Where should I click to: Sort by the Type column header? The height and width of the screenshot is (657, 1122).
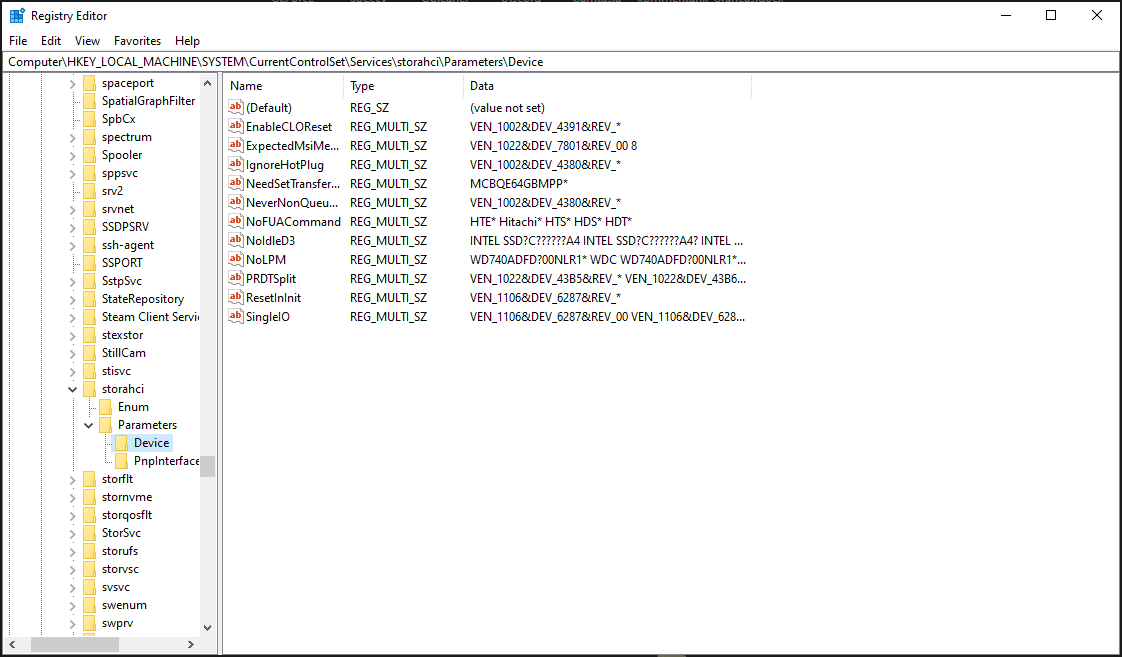362,85
